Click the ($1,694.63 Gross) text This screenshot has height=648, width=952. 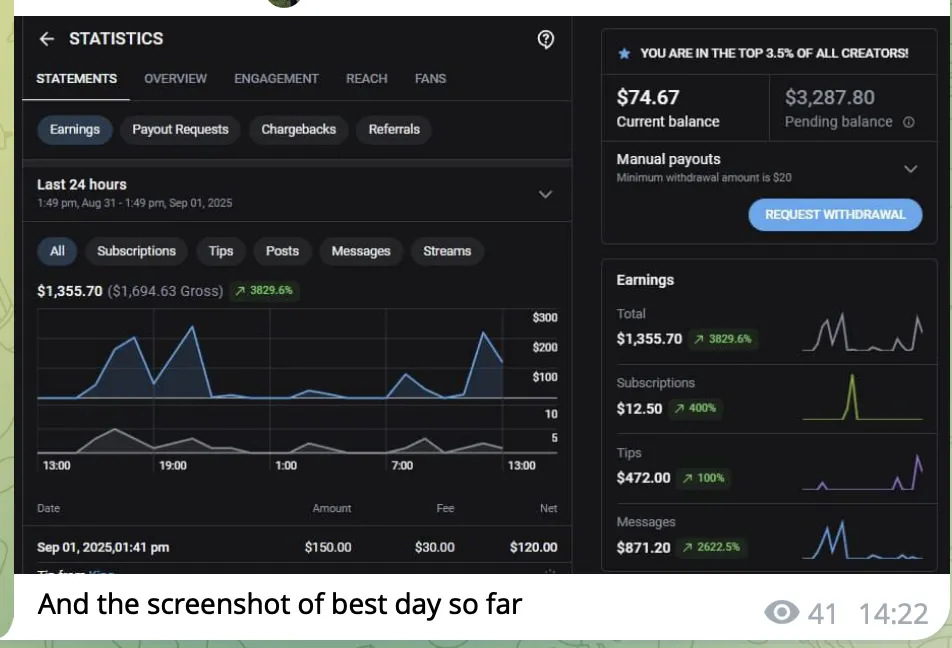(165, 291)
